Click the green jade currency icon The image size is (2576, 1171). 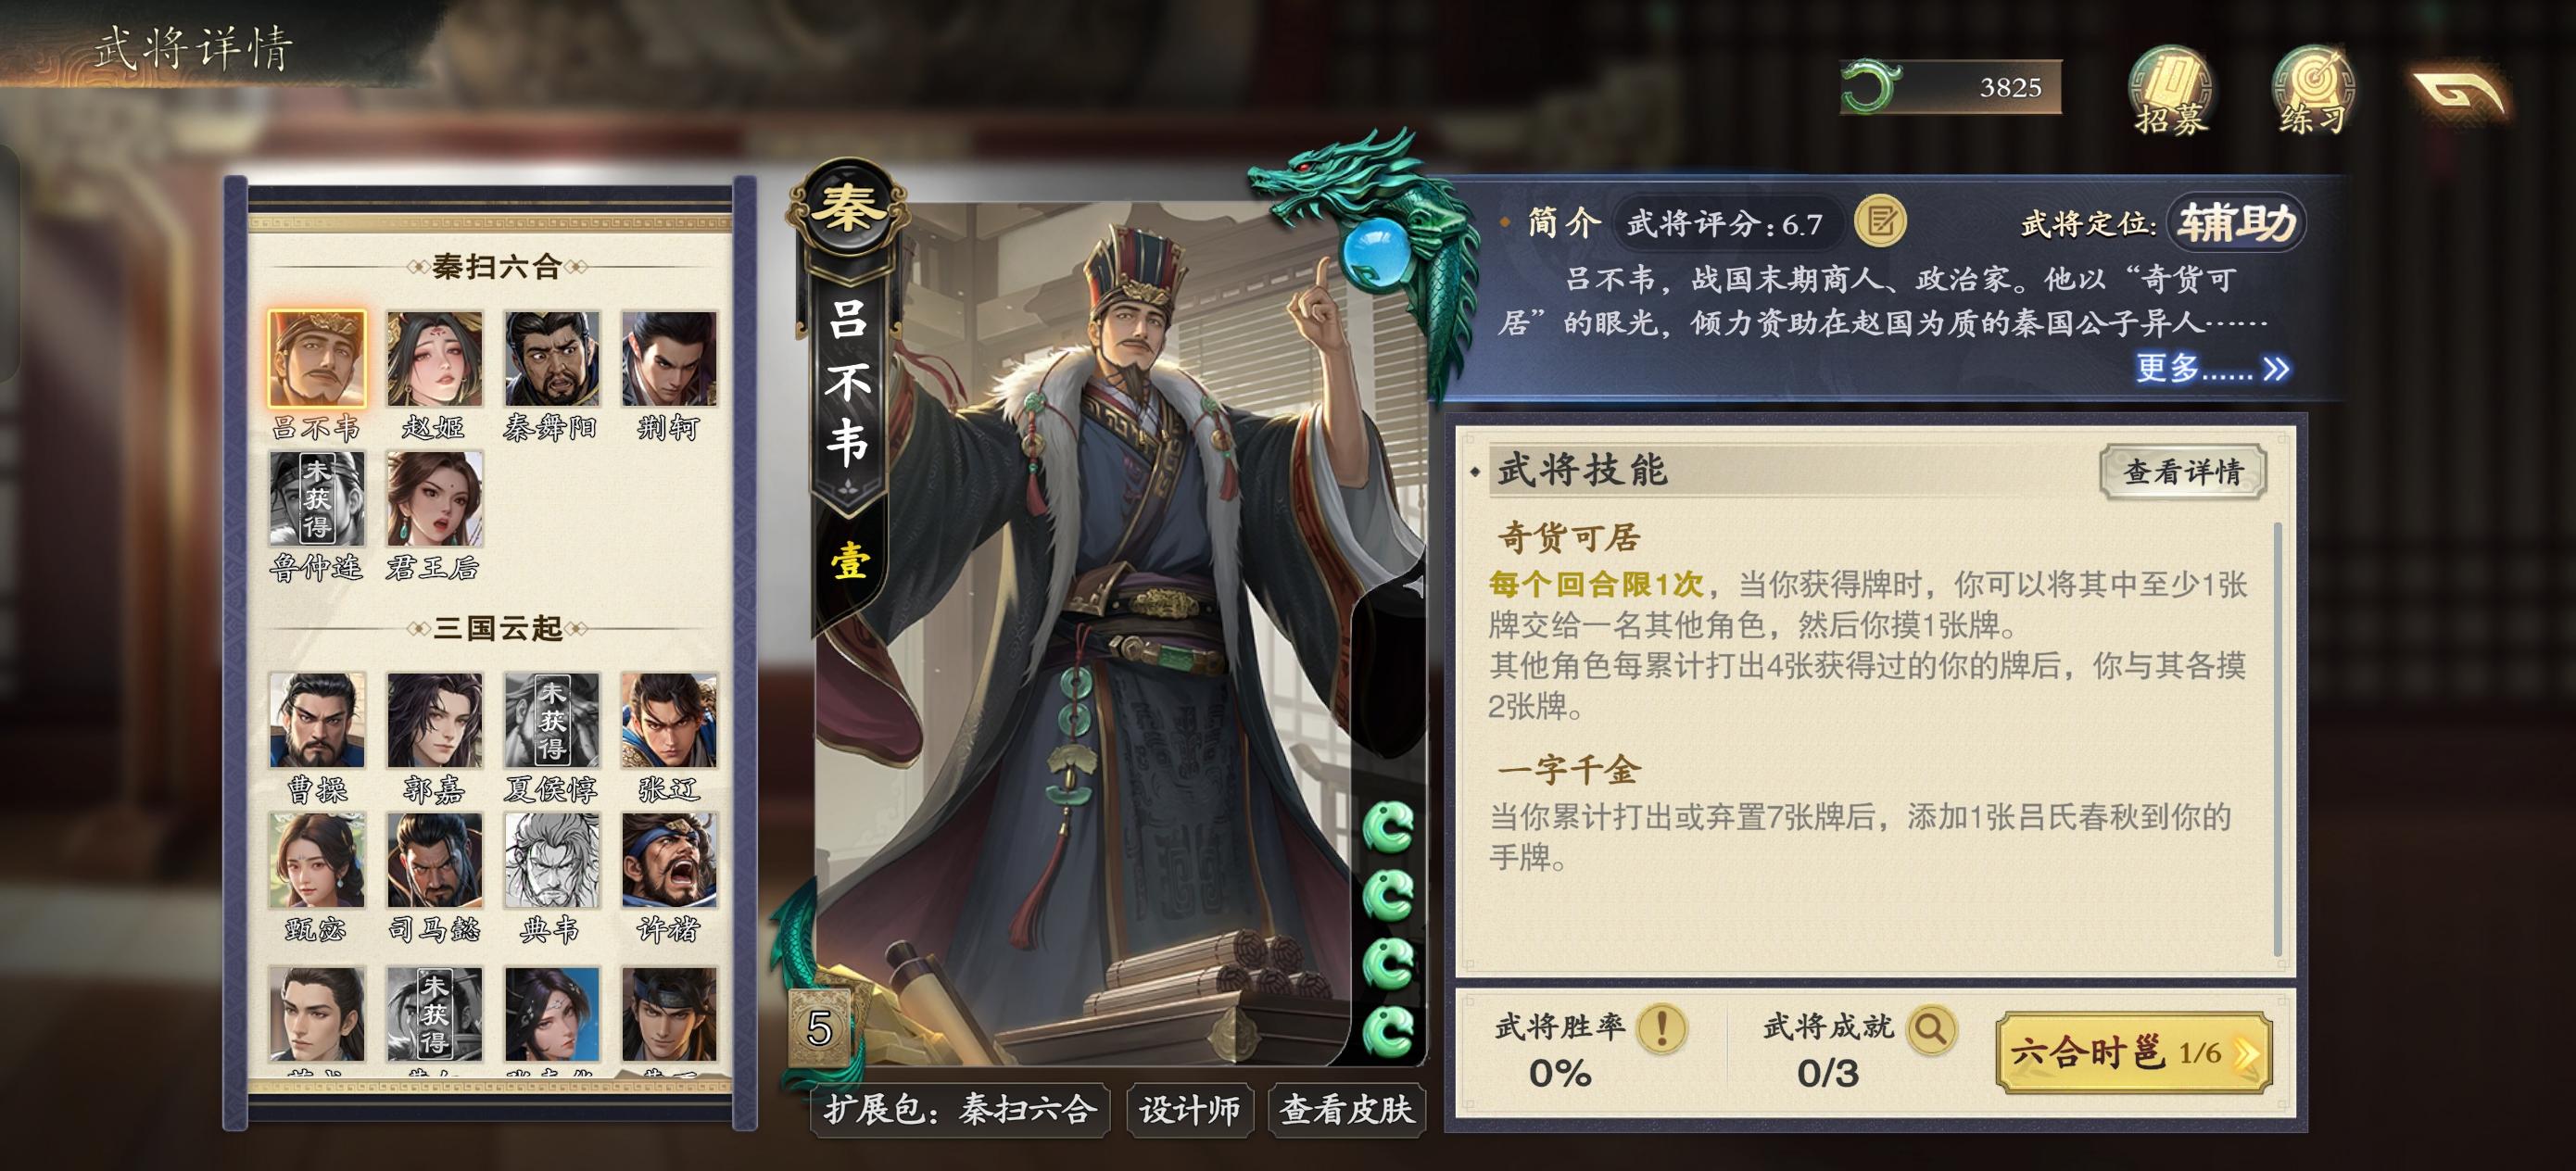(1868, 87)
